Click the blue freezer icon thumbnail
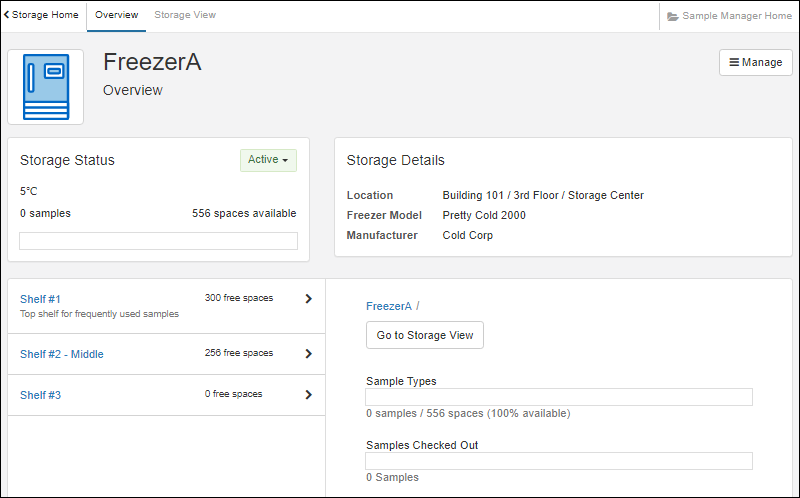The image size is (800, 498). click(x=45, y=87)
